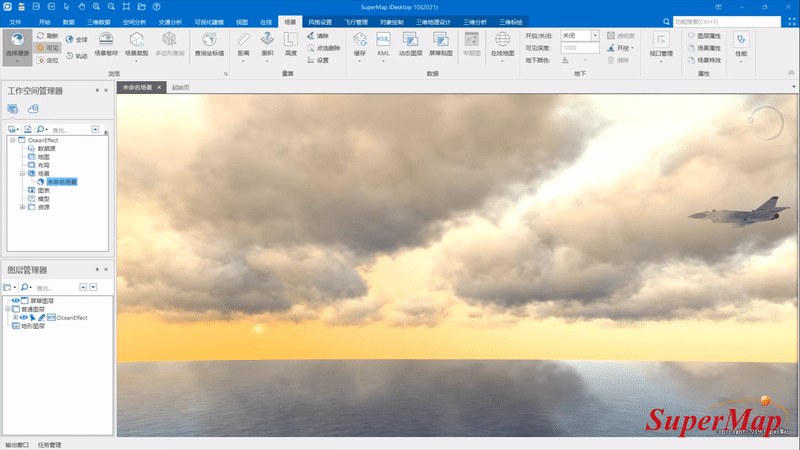Click the 可见深度 depth input field
The width and height of the screenshot is (800, 450).
coord(580,48)
